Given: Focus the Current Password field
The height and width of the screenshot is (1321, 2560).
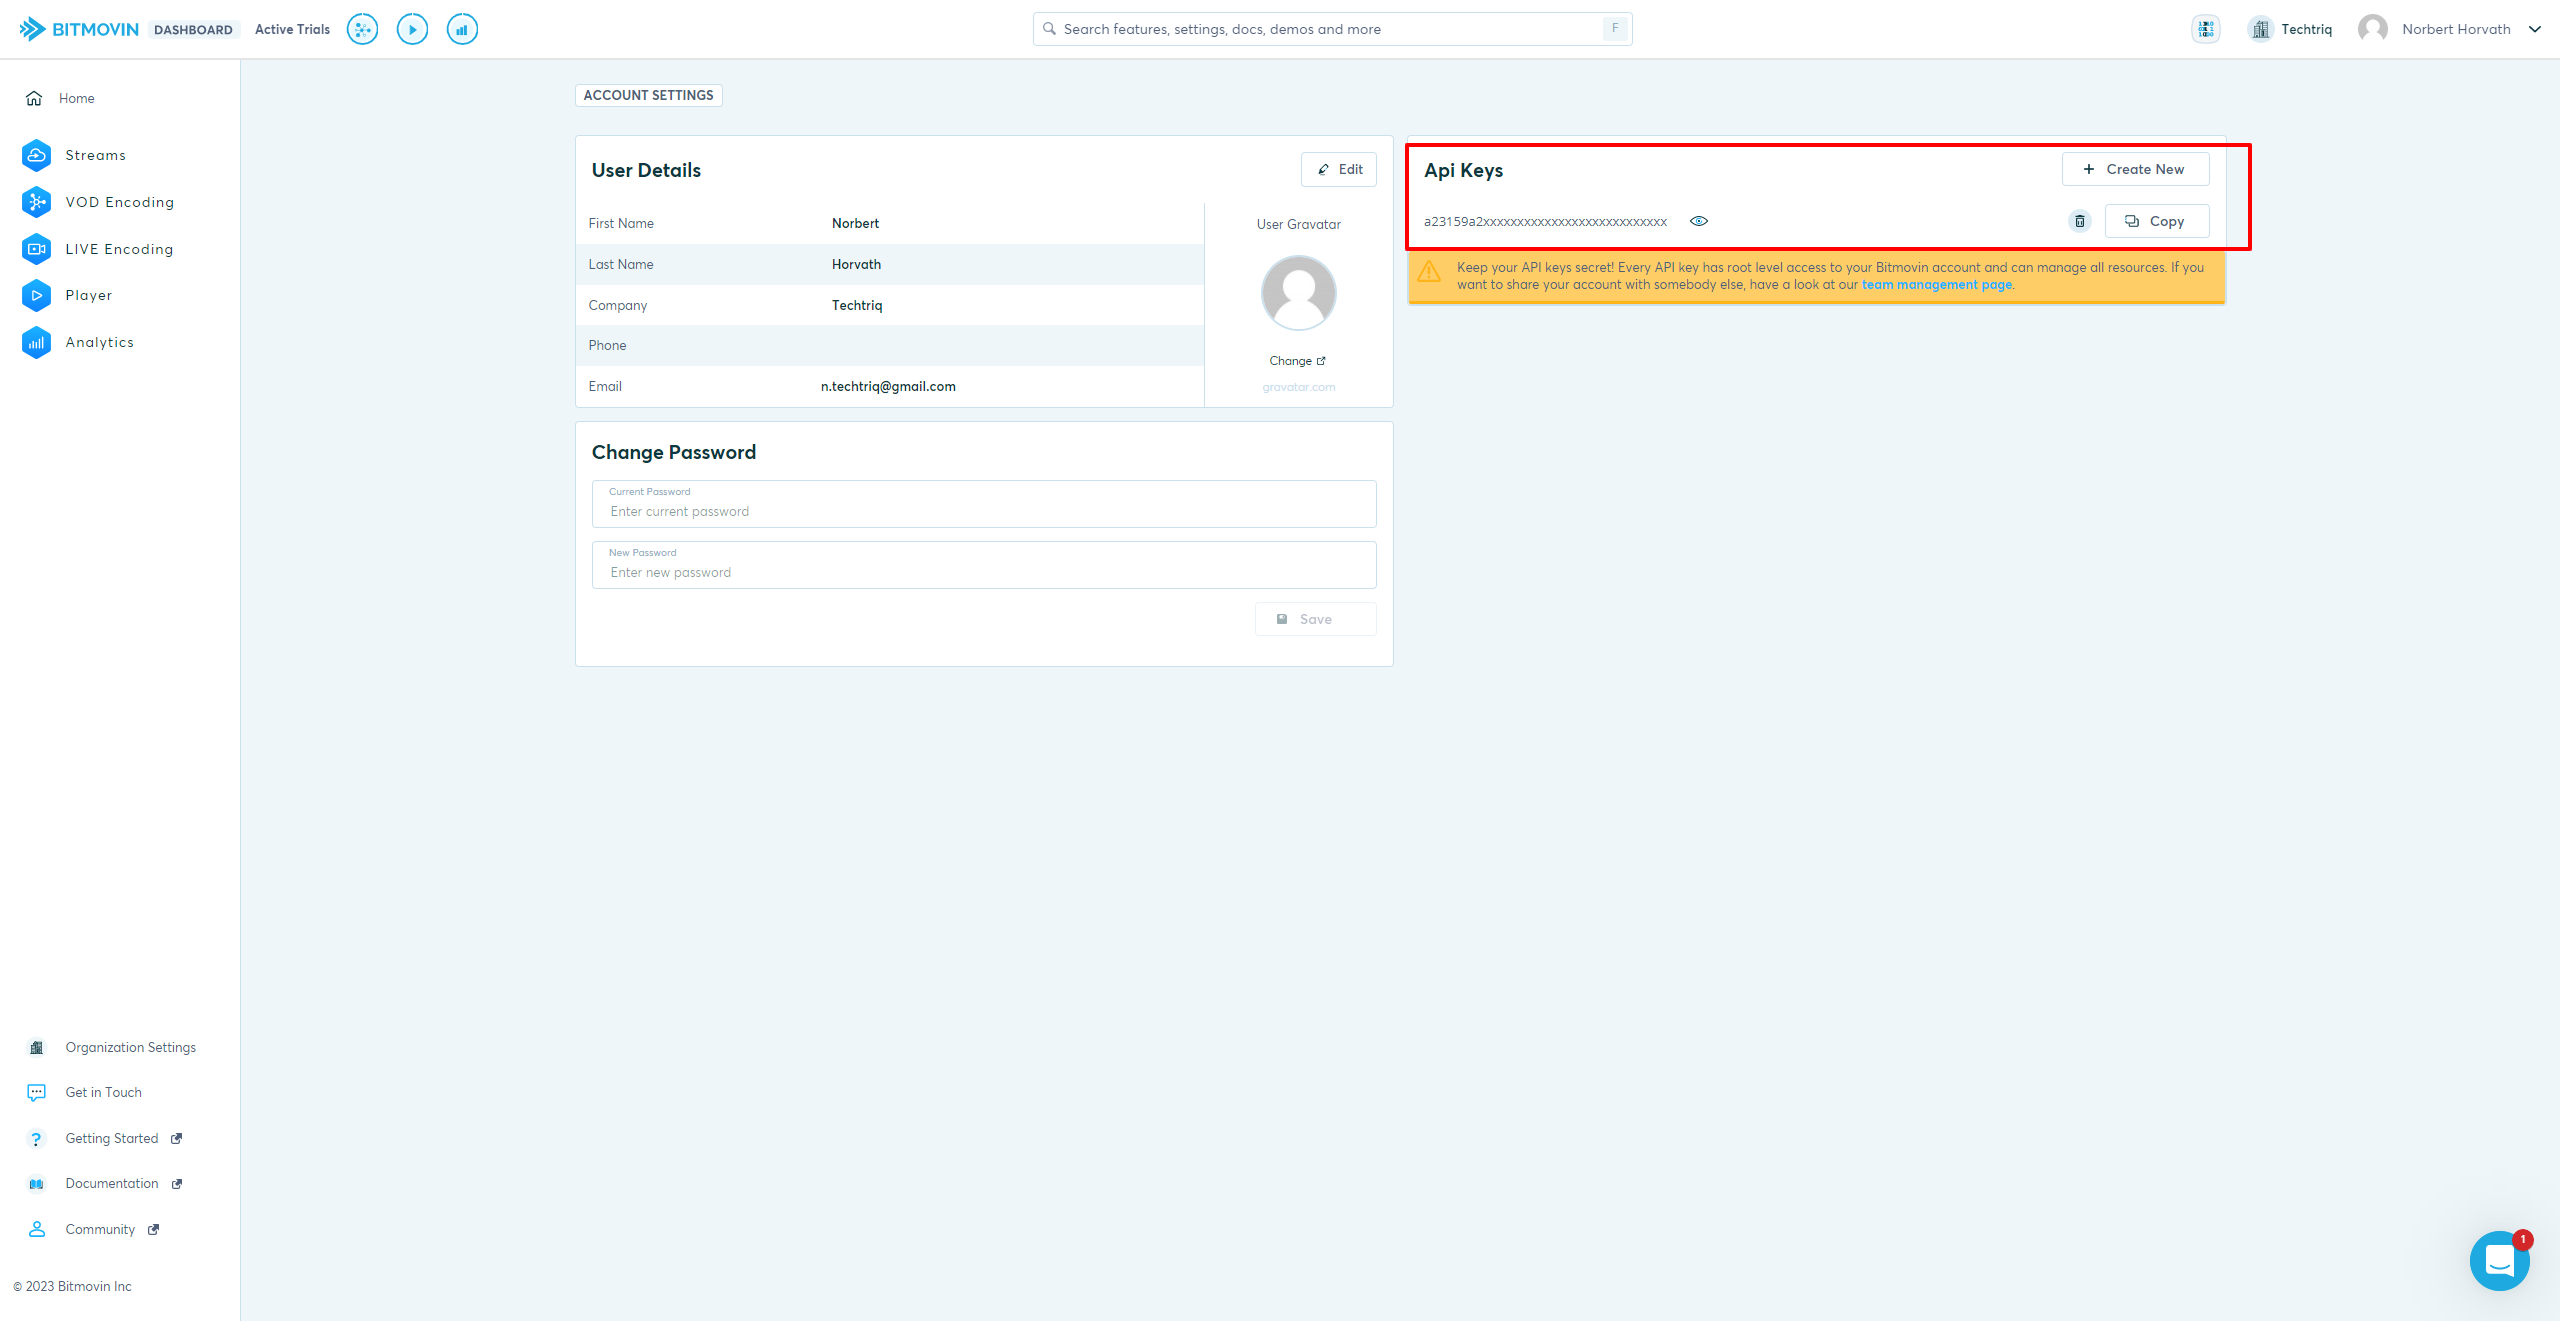Looking at the screenshot, I should tap(984, 511).
